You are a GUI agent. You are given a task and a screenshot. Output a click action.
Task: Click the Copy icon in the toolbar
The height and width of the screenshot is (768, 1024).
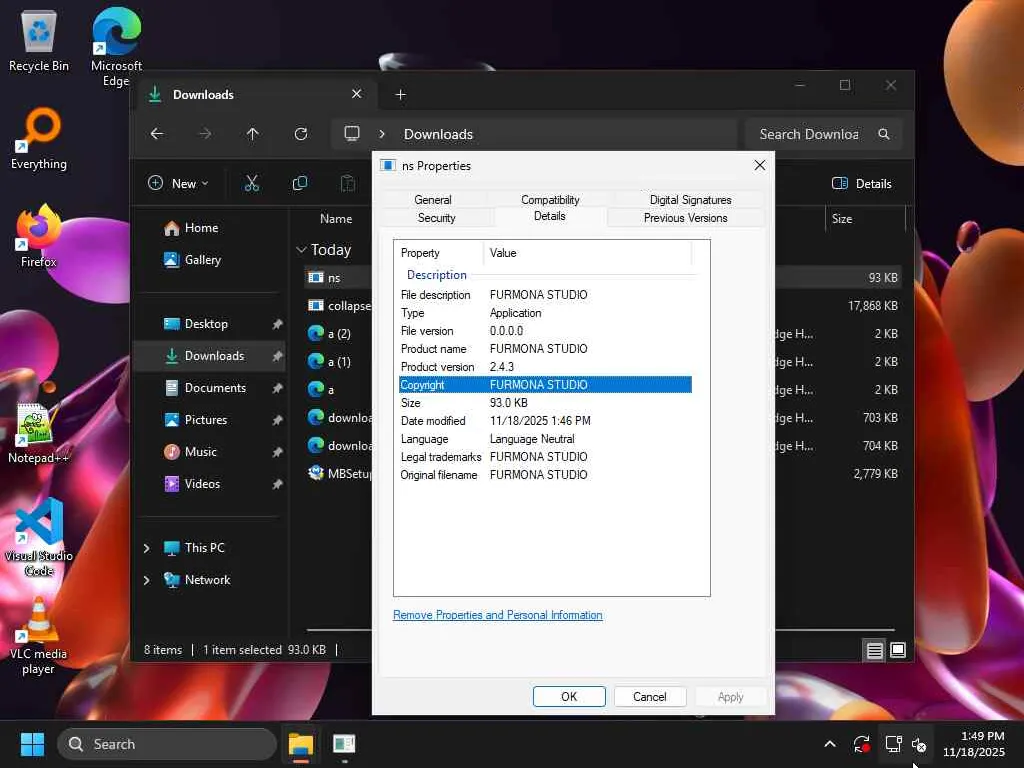(x=300, y=184)
